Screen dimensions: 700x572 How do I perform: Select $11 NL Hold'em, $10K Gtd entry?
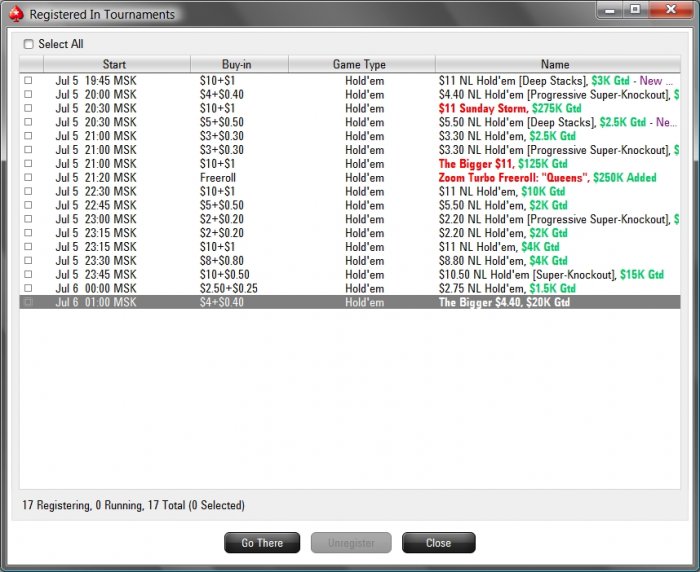[x=502, y=191]
